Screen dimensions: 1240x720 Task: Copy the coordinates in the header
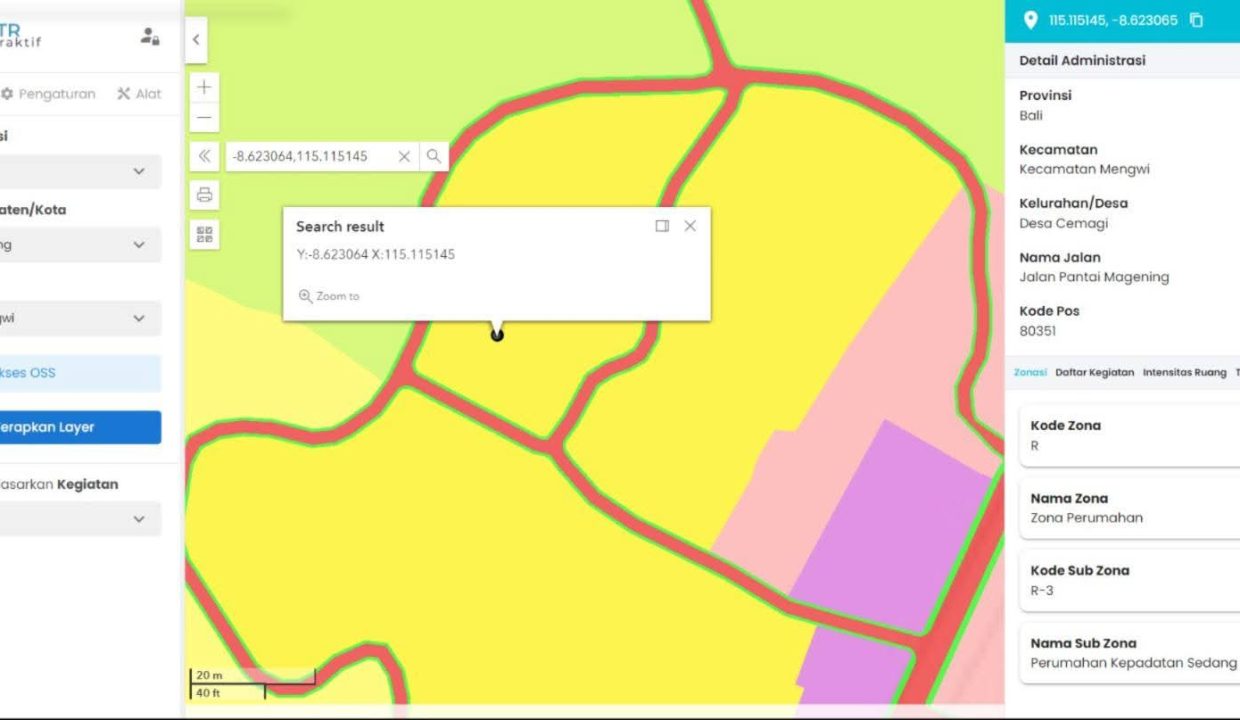pyautogui.click(x=1196, y=20)
